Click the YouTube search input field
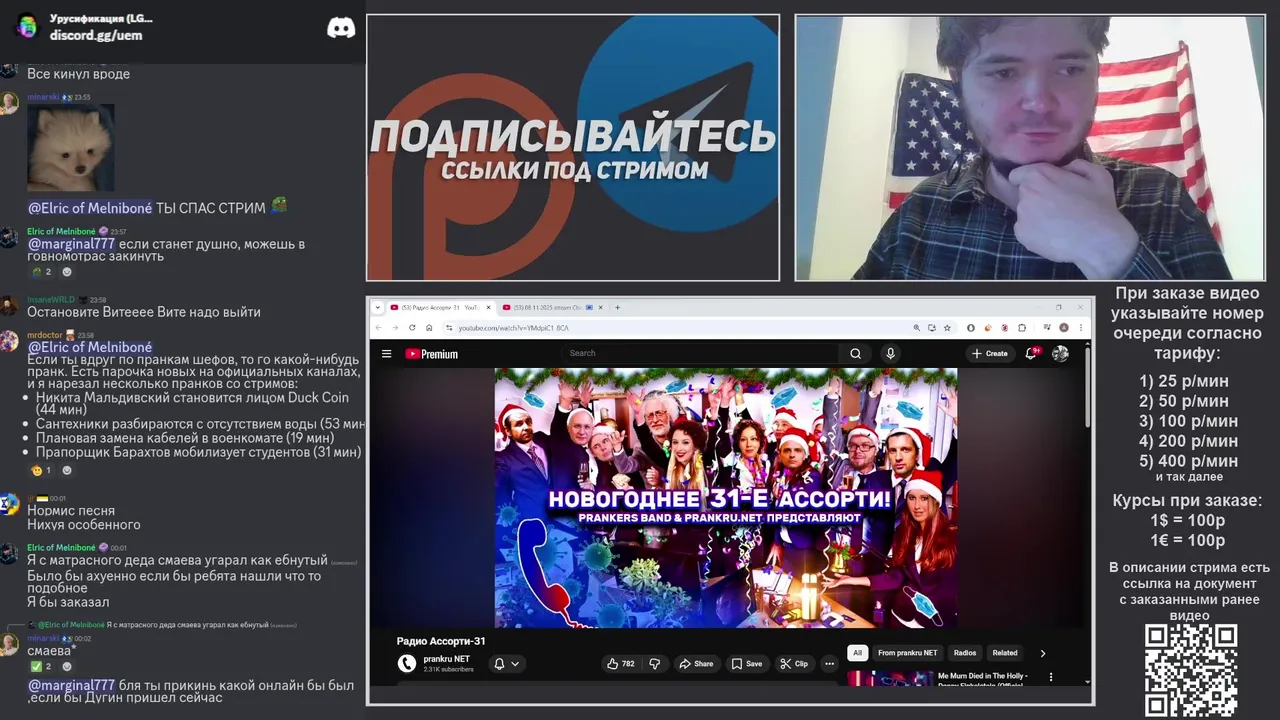Screen dimensions: 1280x720 click(700, 353)
